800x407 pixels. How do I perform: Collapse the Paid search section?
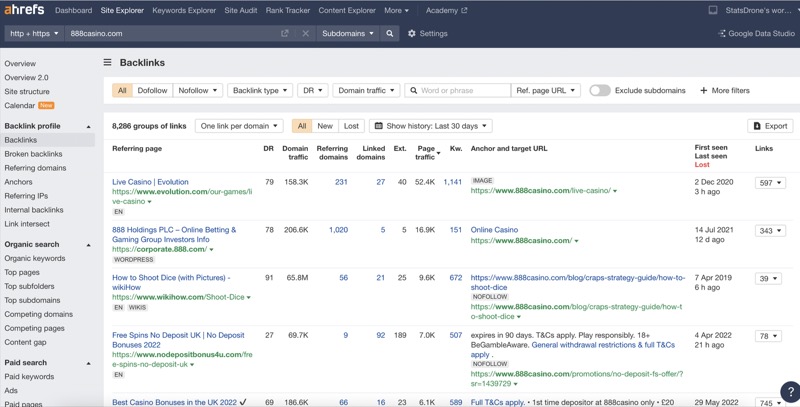(x=89, y=363)
